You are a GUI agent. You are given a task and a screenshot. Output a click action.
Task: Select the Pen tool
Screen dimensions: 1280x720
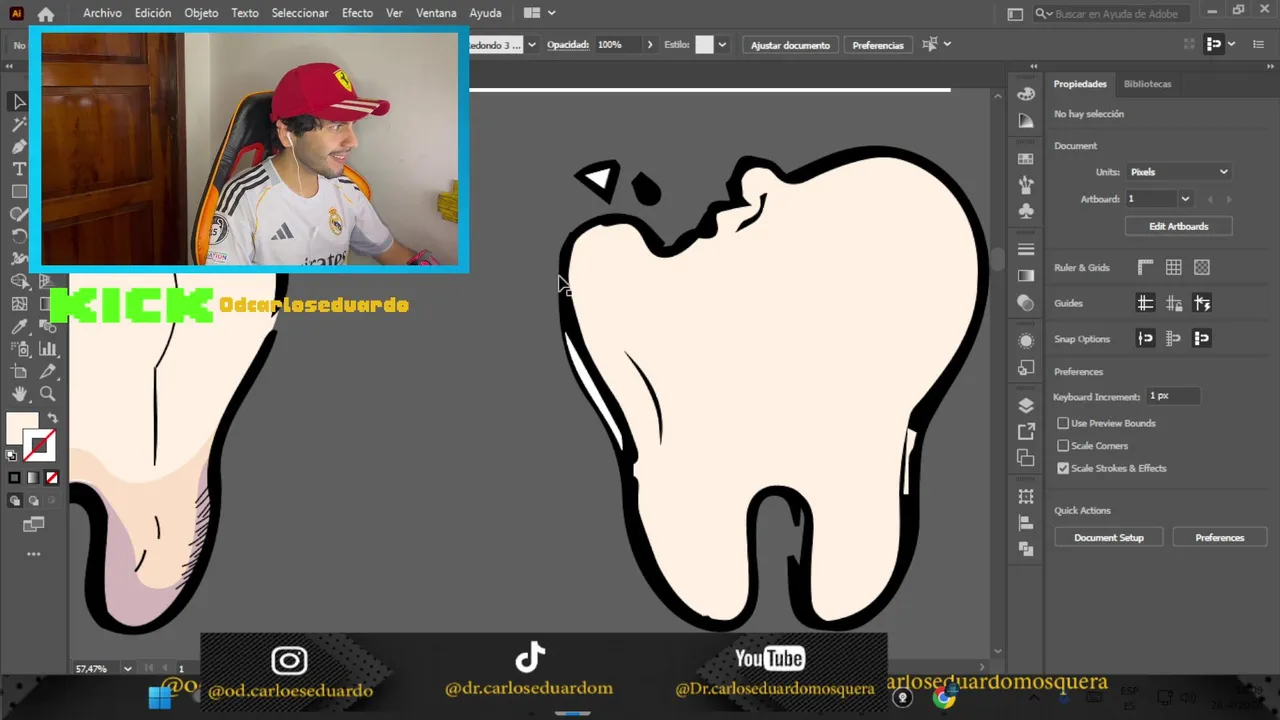[x=19, y=147]
